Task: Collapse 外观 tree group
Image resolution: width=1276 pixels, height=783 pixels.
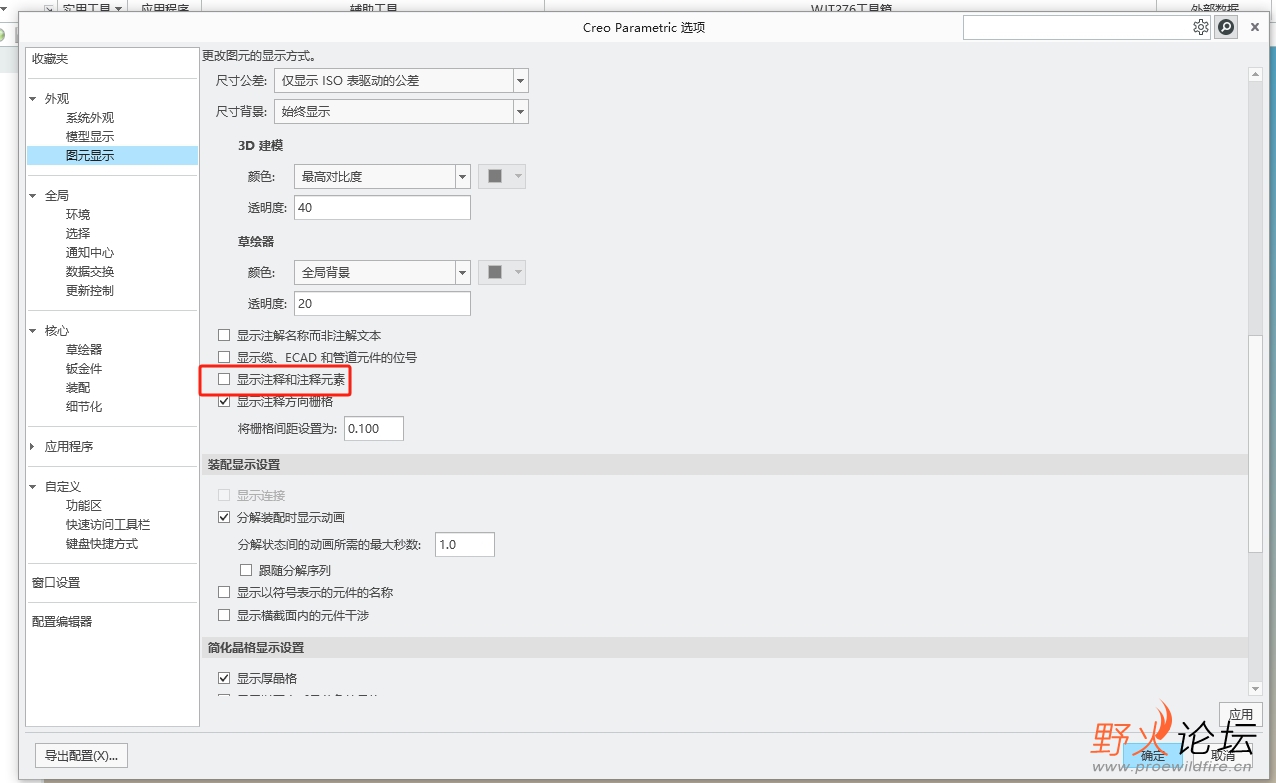Action: (x=34, y=99)
